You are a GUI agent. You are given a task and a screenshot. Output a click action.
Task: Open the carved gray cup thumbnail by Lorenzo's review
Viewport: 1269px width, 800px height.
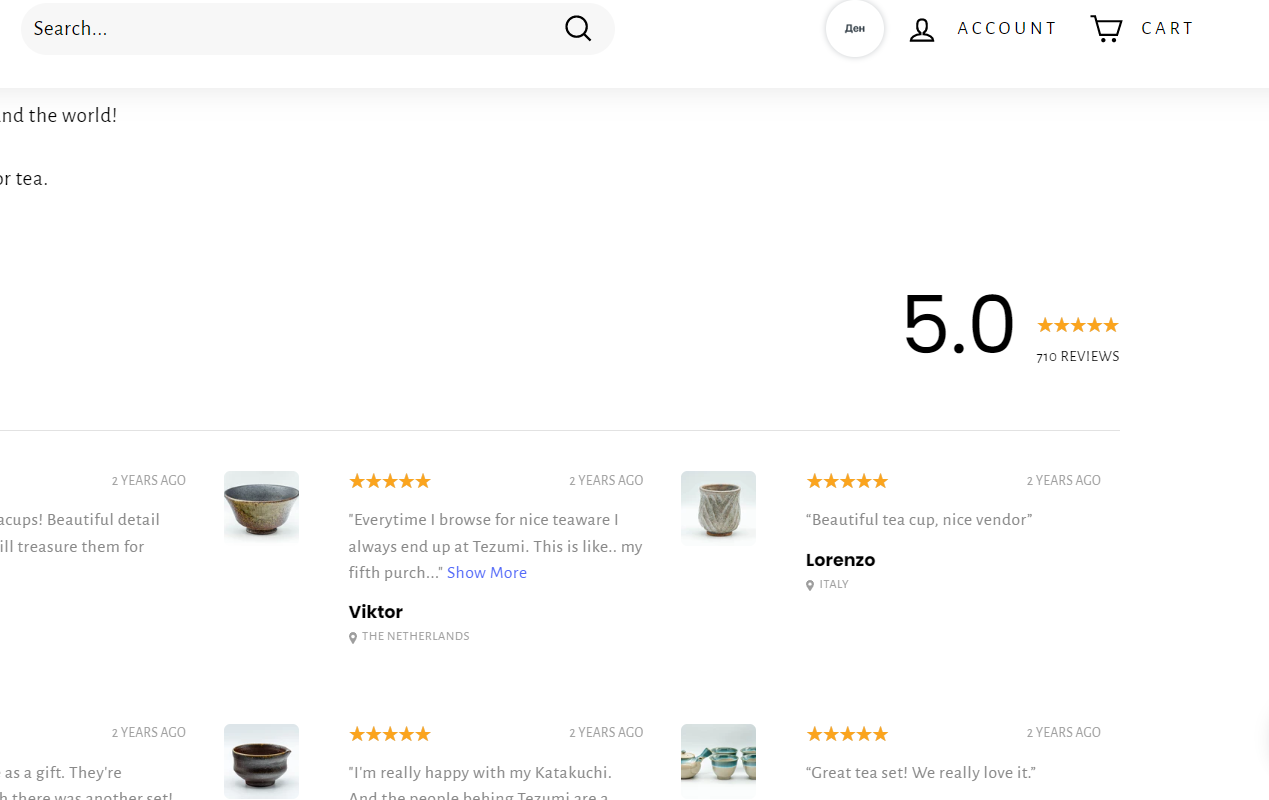[718, 506]
